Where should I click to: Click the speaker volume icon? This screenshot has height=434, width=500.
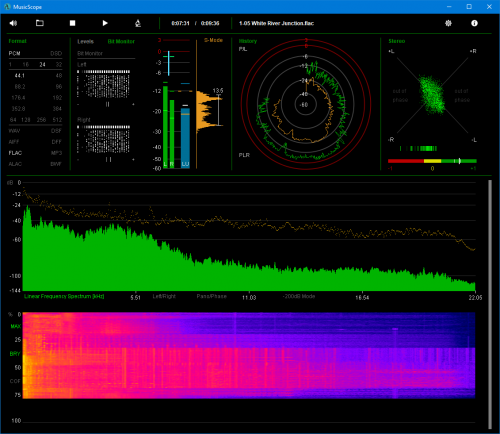[x=13, y=23]
